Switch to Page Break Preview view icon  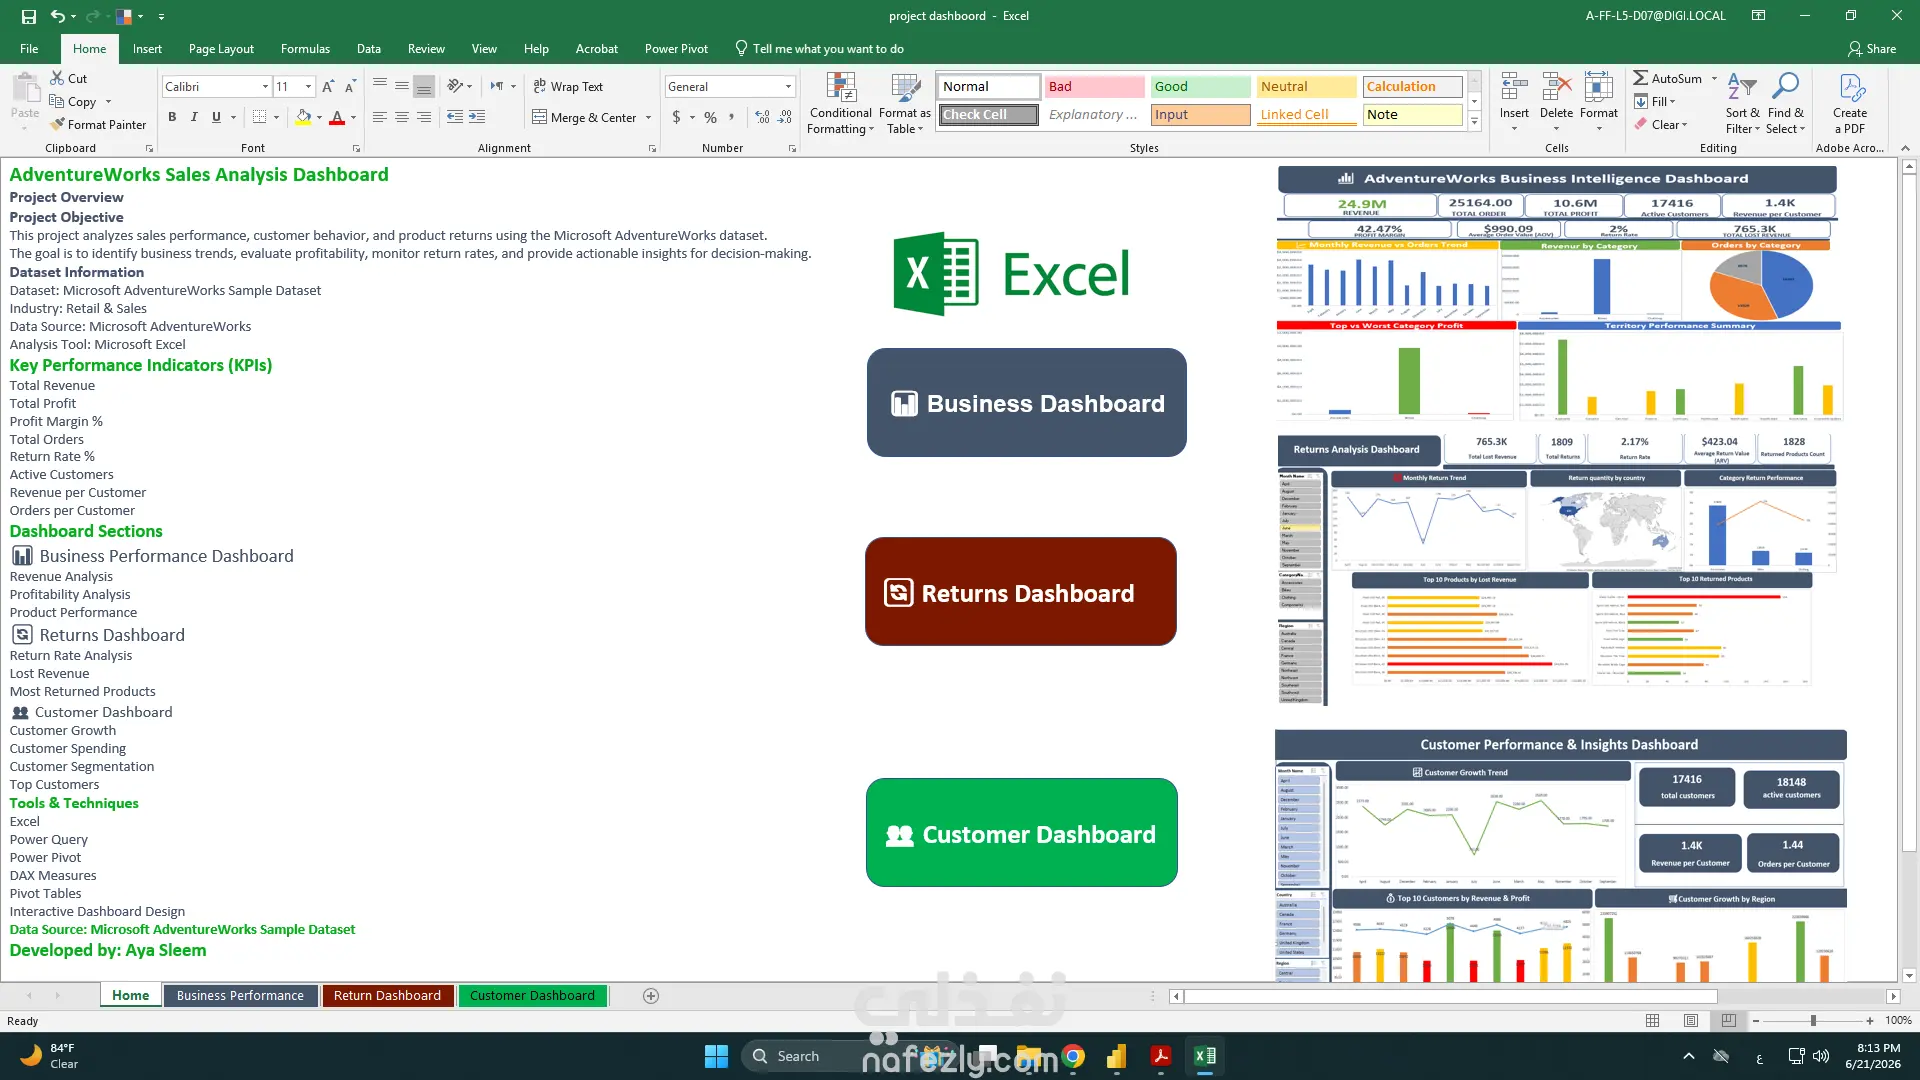[x=1729, y=1021]
